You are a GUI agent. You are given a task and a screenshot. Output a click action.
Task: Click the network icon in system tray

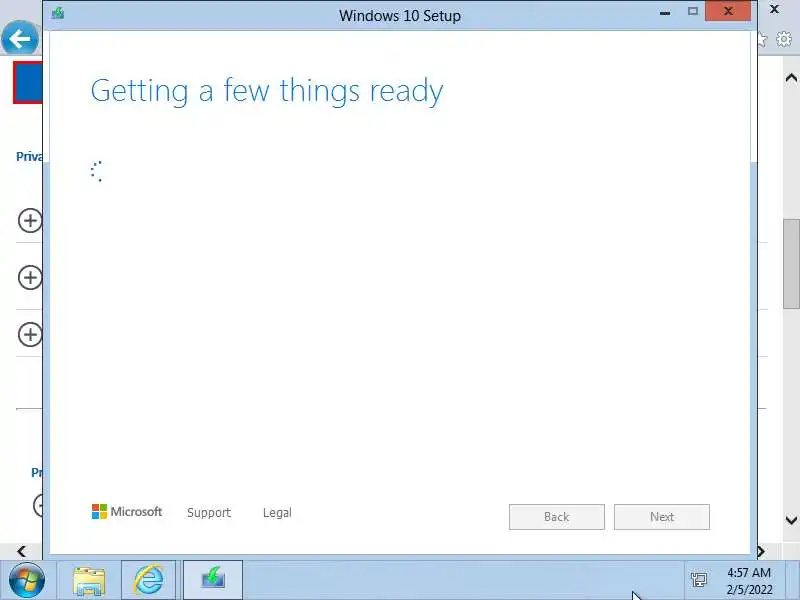click(x=699, y=580)
